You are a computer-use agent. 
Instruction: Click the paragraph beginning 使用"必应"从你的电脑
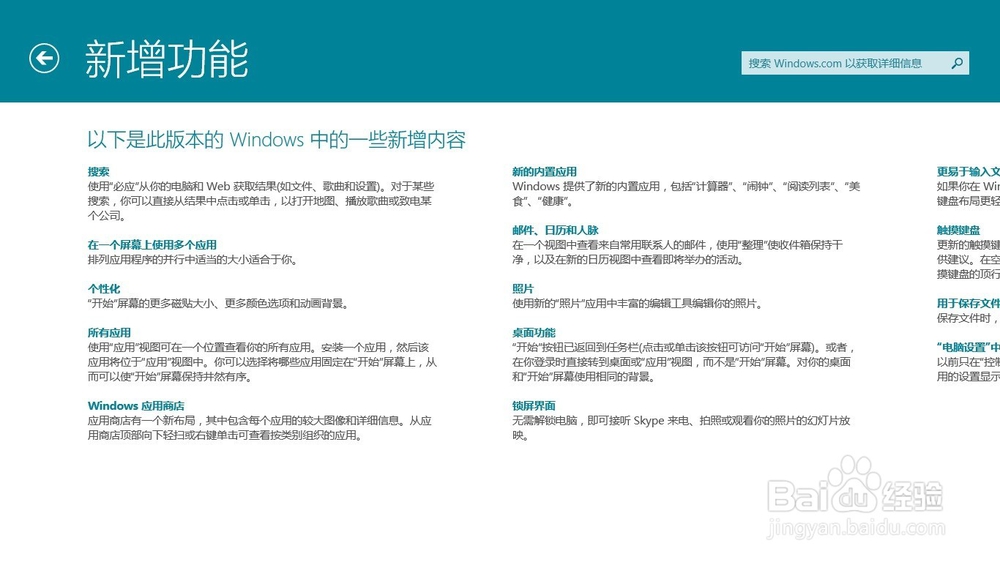(261, 201)
